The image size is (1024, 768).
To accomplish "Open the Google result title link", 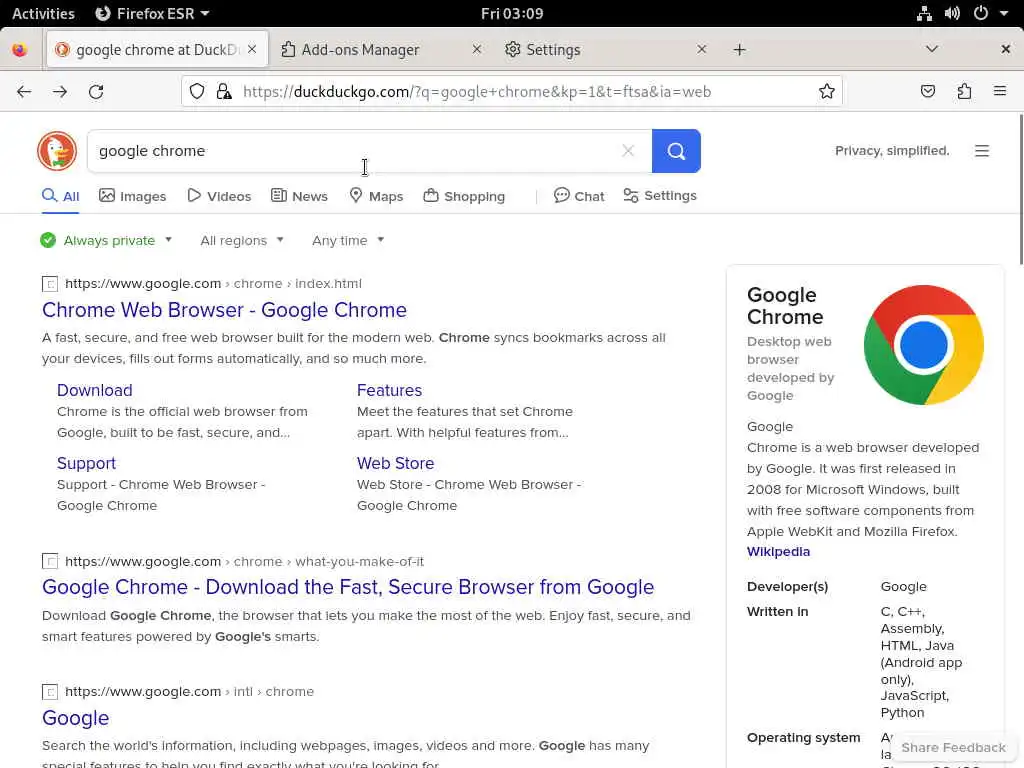I will (75, 718).
